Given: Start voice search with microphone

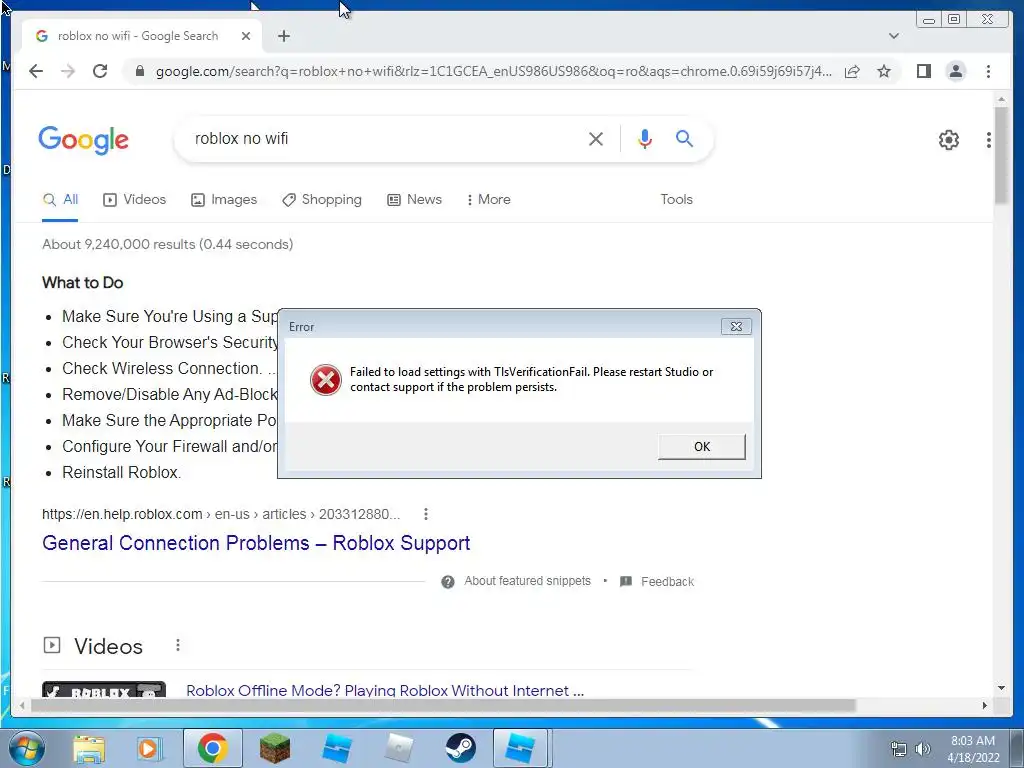Looking at the screenshot, I should 645,138.
